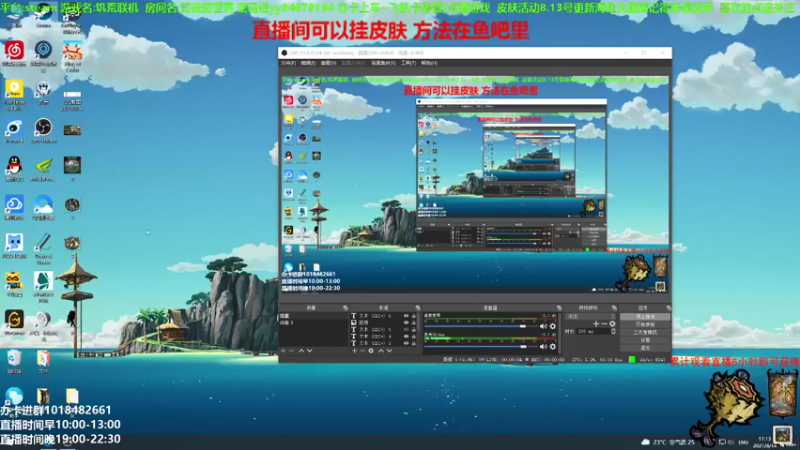Pop out the Scene Transitions panel dock icon
The width and height of the screenshot is (800, 450).
coord(614,308)
